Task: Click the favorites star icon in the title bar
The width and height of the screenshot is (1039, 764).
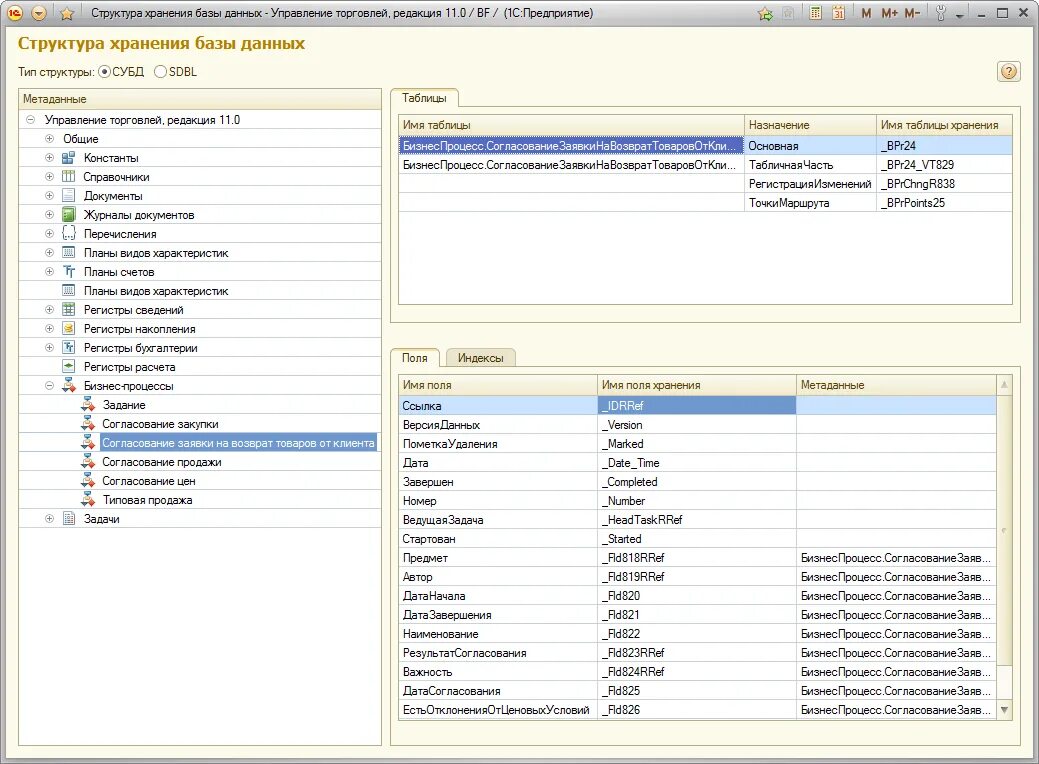Action: (67, 13)
